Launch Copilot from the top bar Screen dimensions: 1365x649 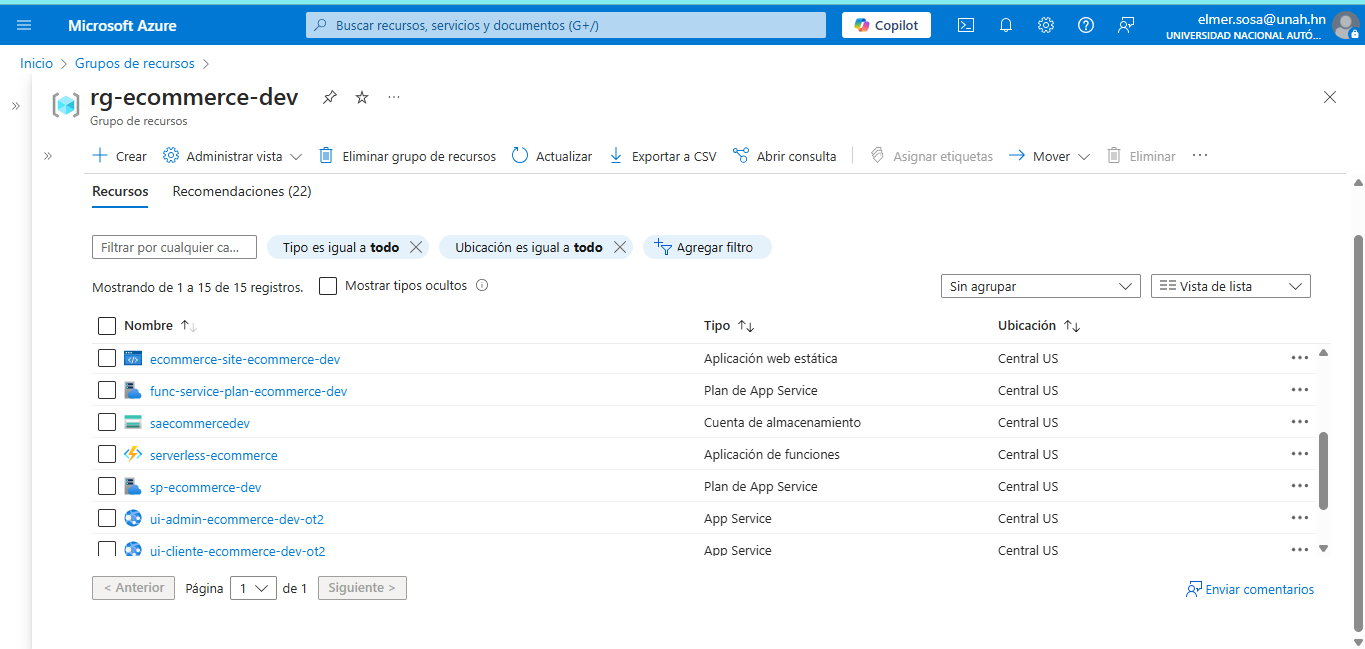(886, 24)
